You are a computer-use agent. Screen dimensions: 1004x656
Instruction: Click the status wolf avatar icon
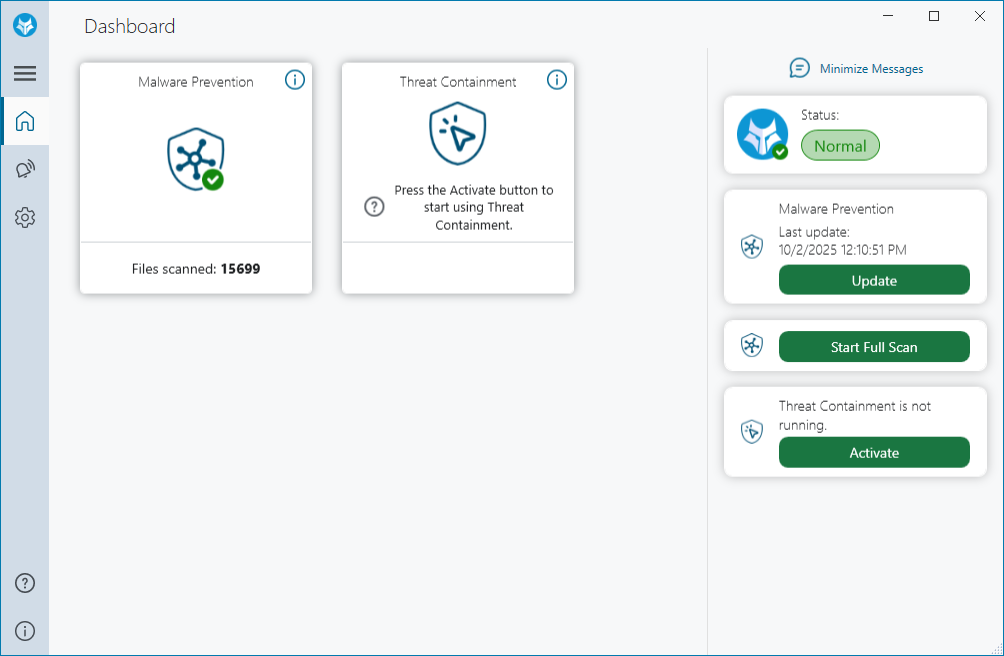pos(762,135)
